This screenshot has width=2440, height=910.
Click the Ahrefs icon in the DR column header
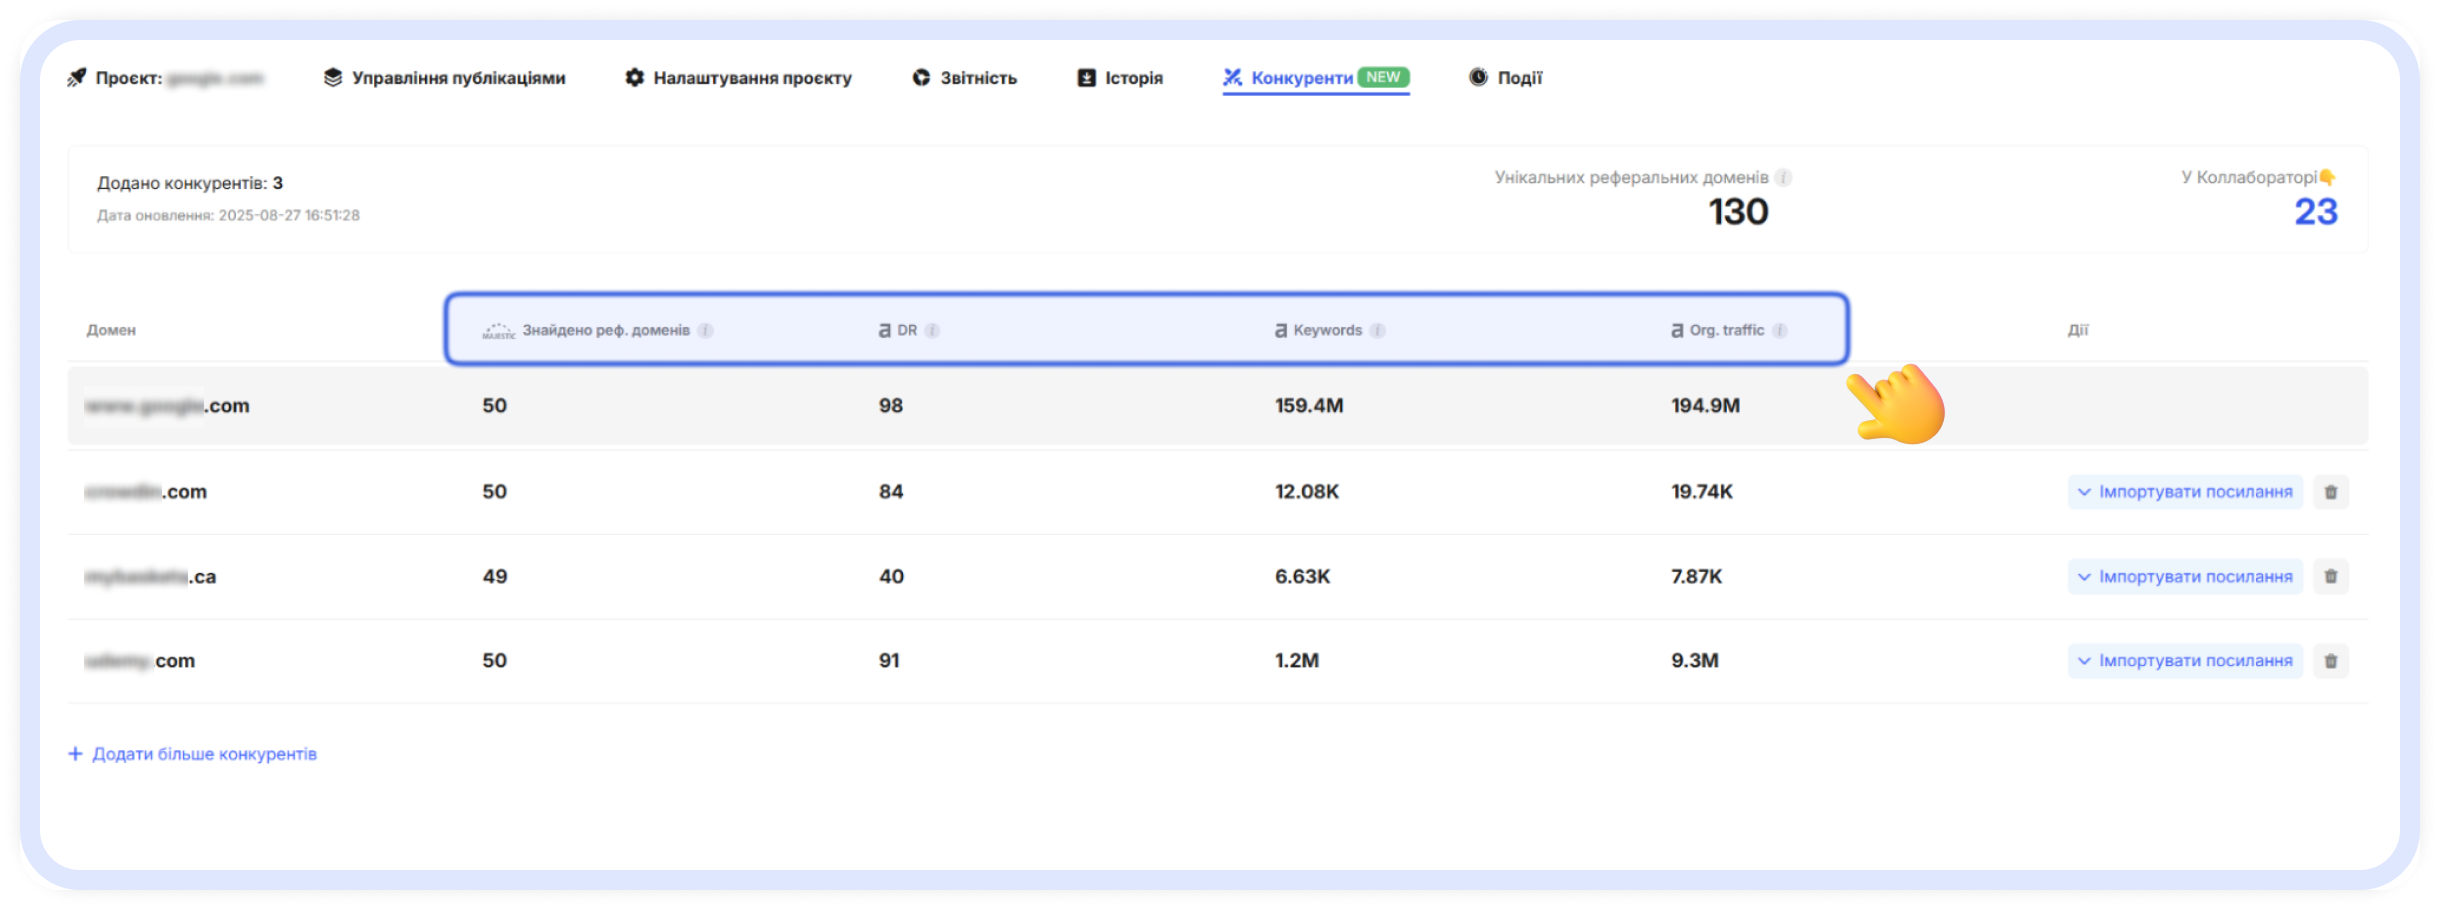[x=882, y=329]
